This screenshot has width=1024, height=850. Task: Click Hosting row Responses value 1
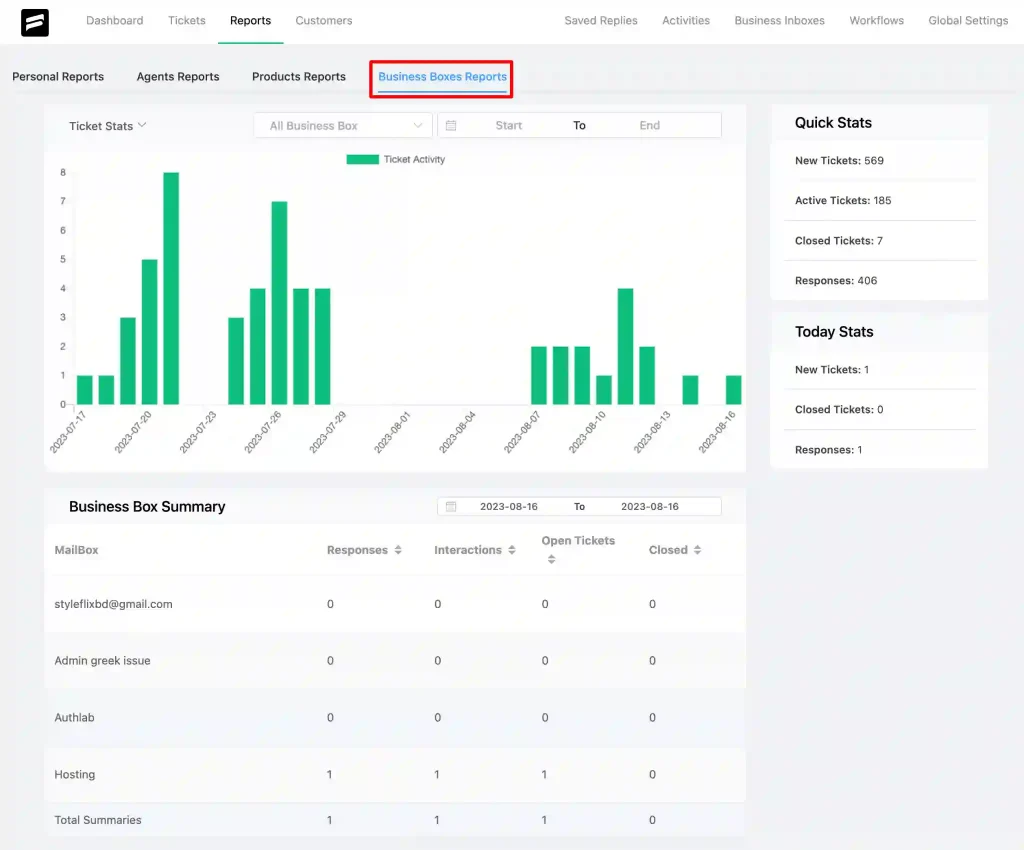(x=329, y=774)
